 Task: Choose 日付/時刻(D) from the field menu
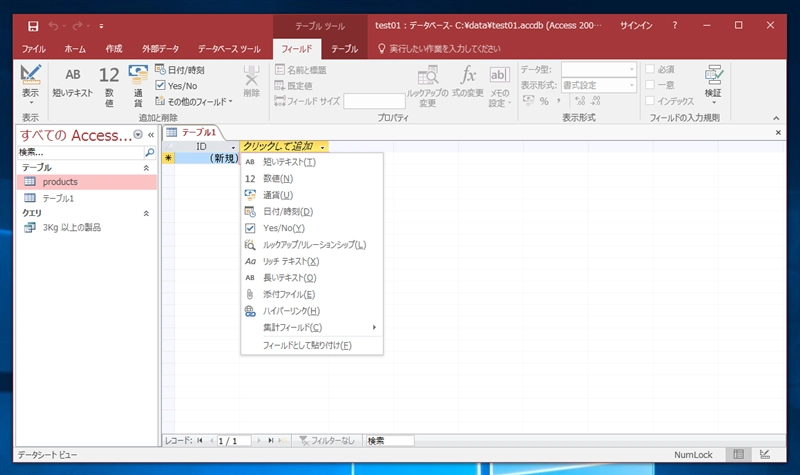(x=312, y=212)
